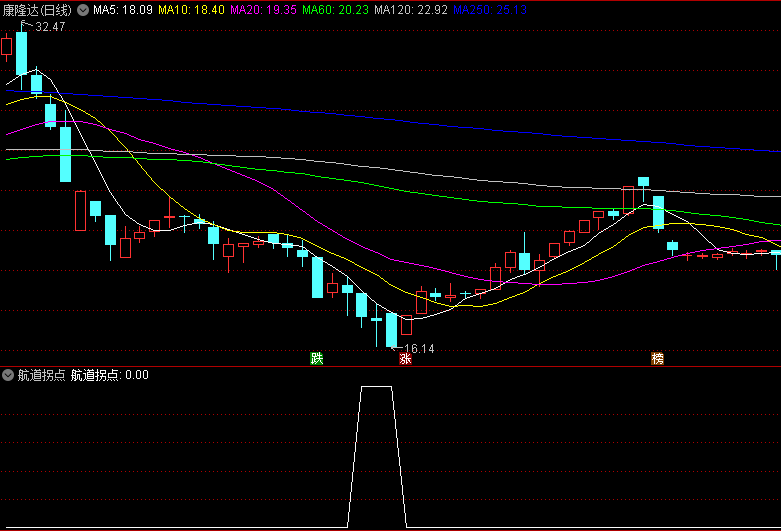Click the 32.47 high price label

[x=50, y=27]
